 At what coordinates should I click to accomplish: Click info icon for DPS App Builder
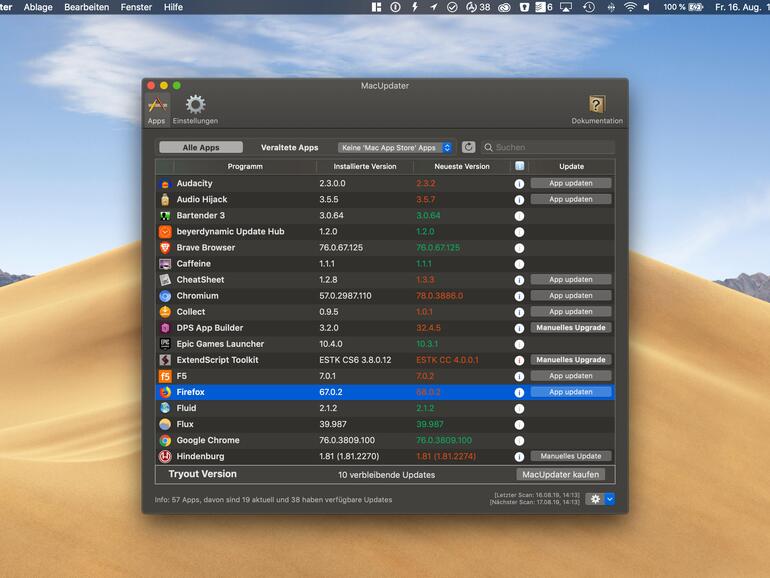point(519,328)
